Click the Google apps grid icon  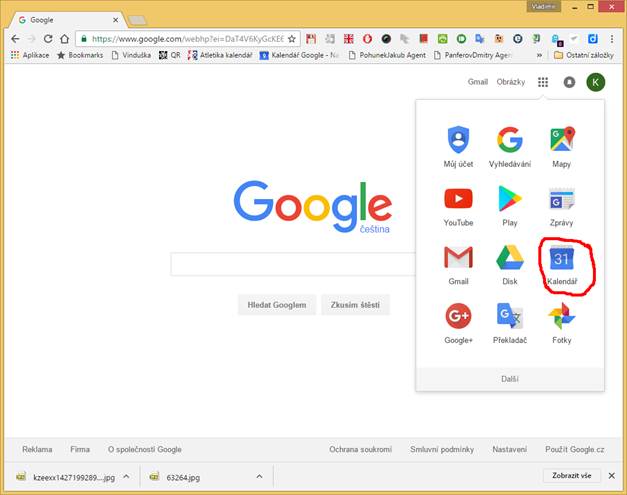(543, 82)
